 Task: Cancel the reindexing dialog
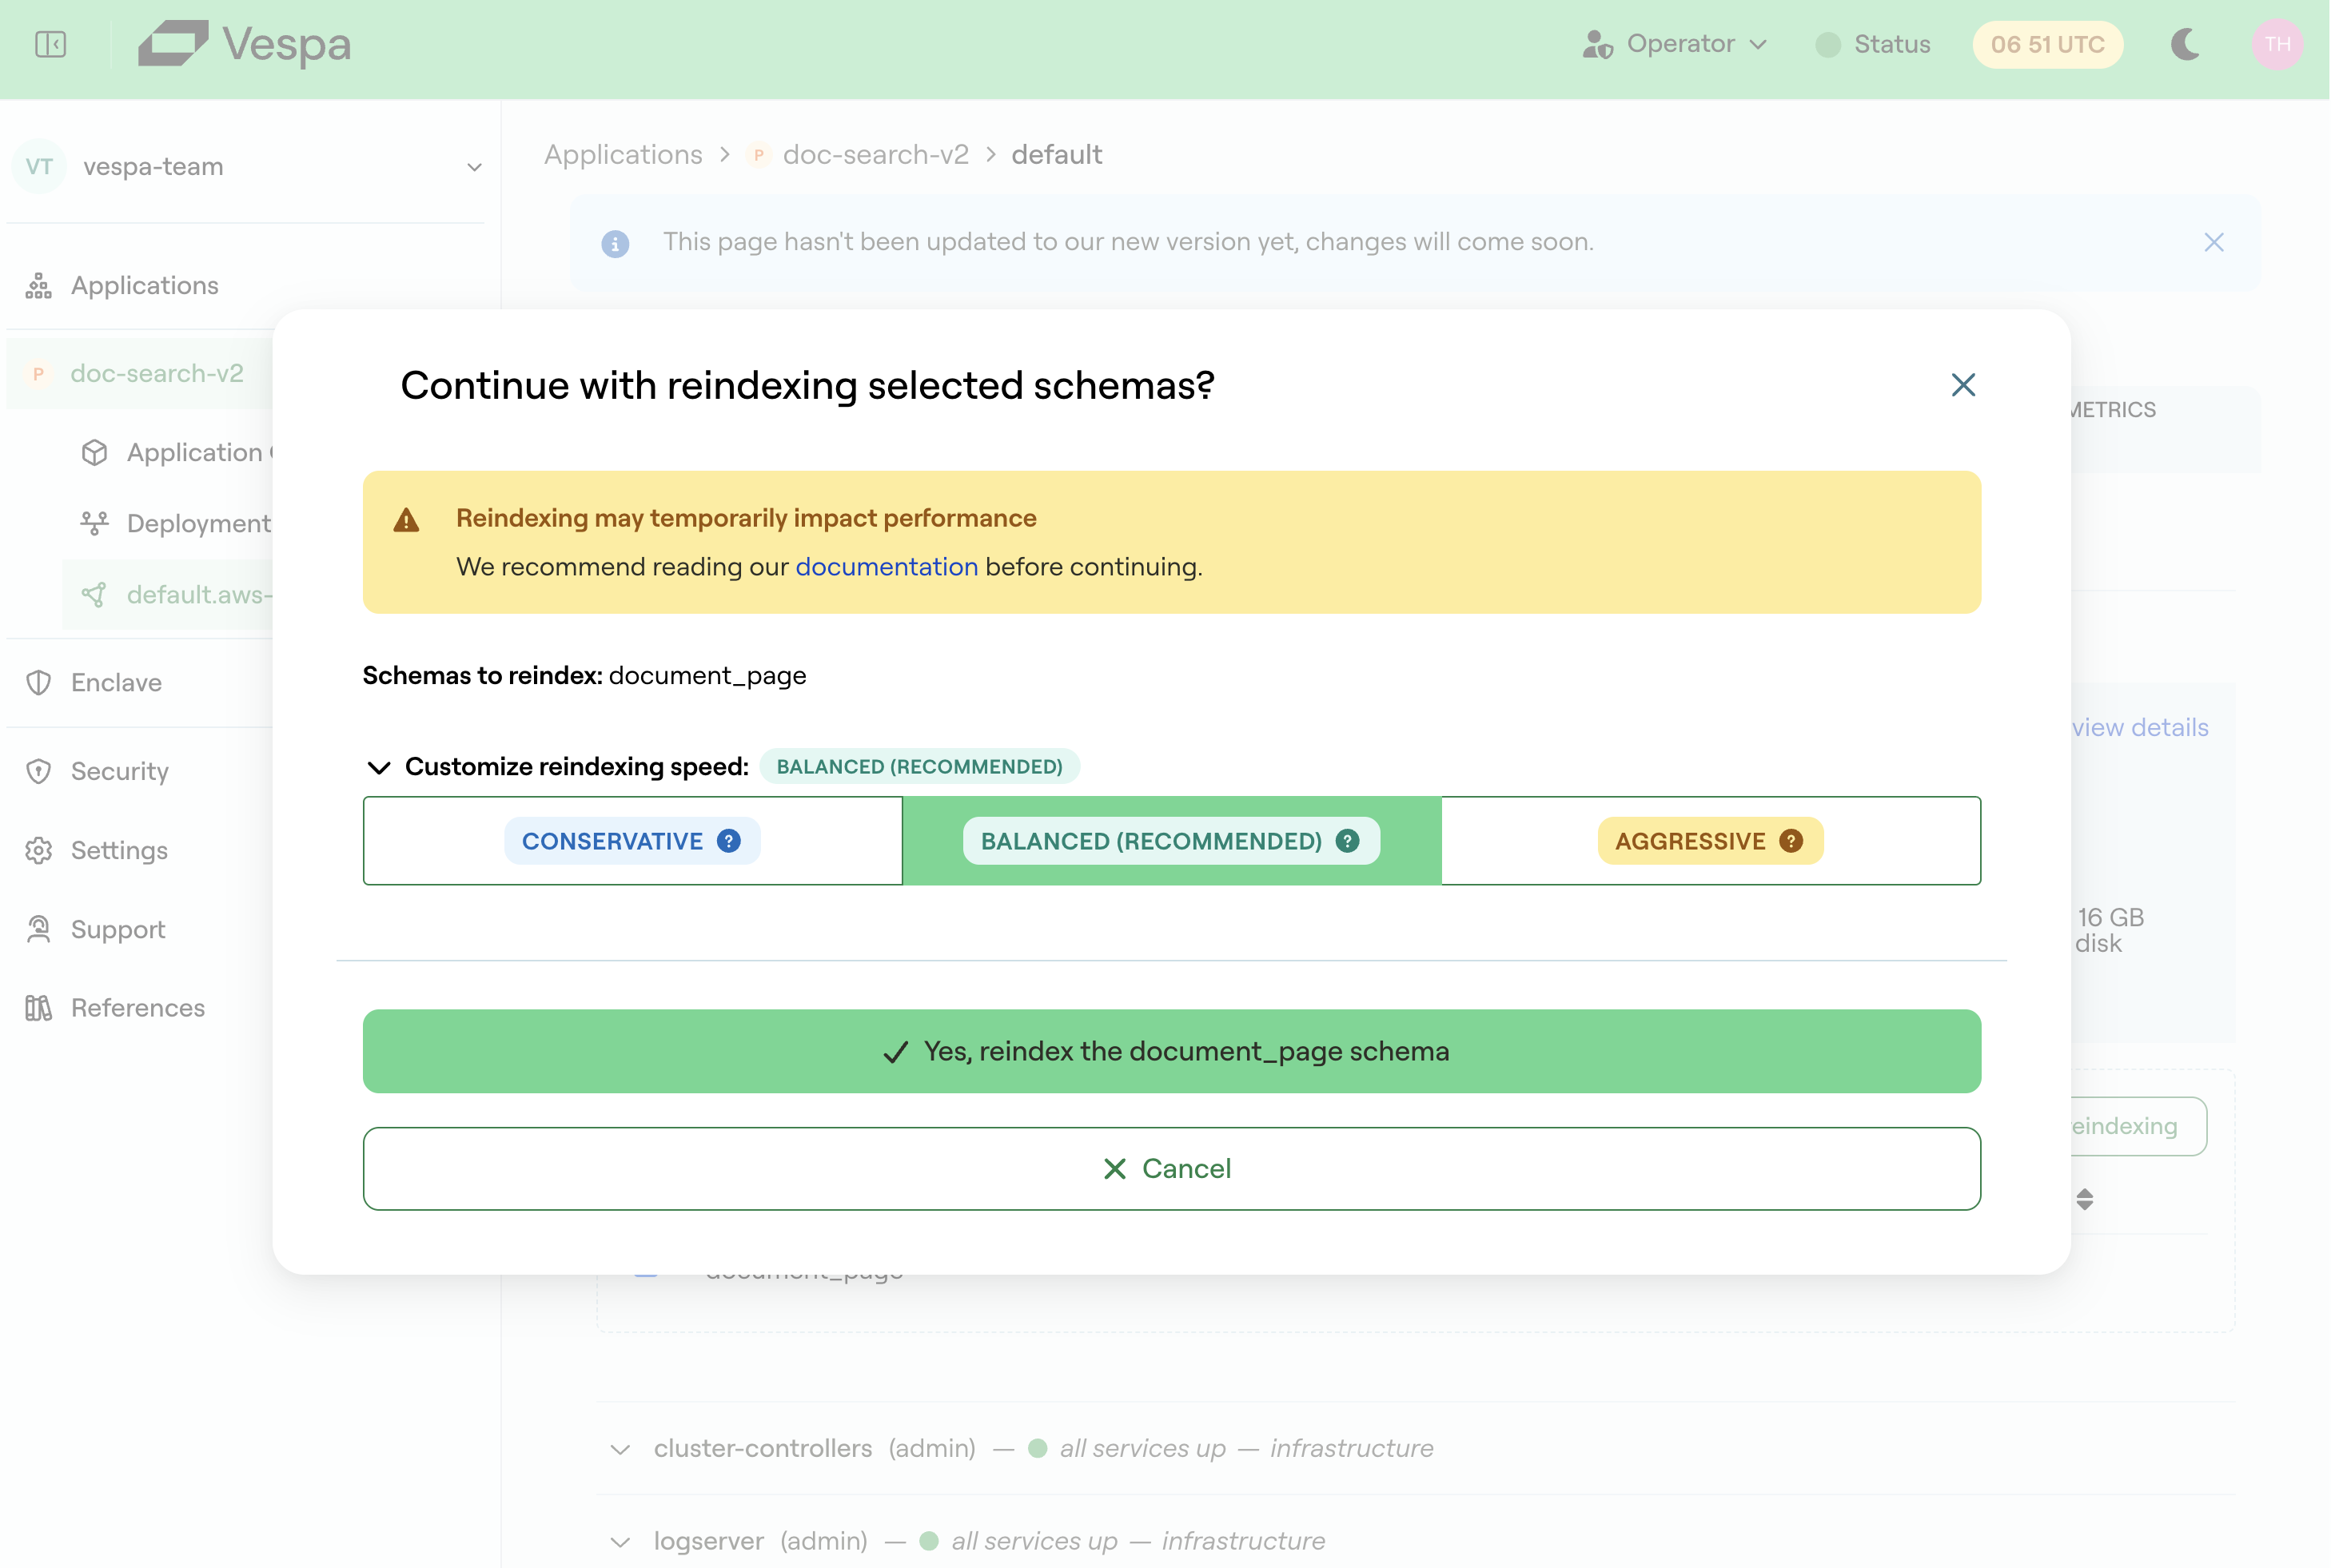click(1171, 1168)
